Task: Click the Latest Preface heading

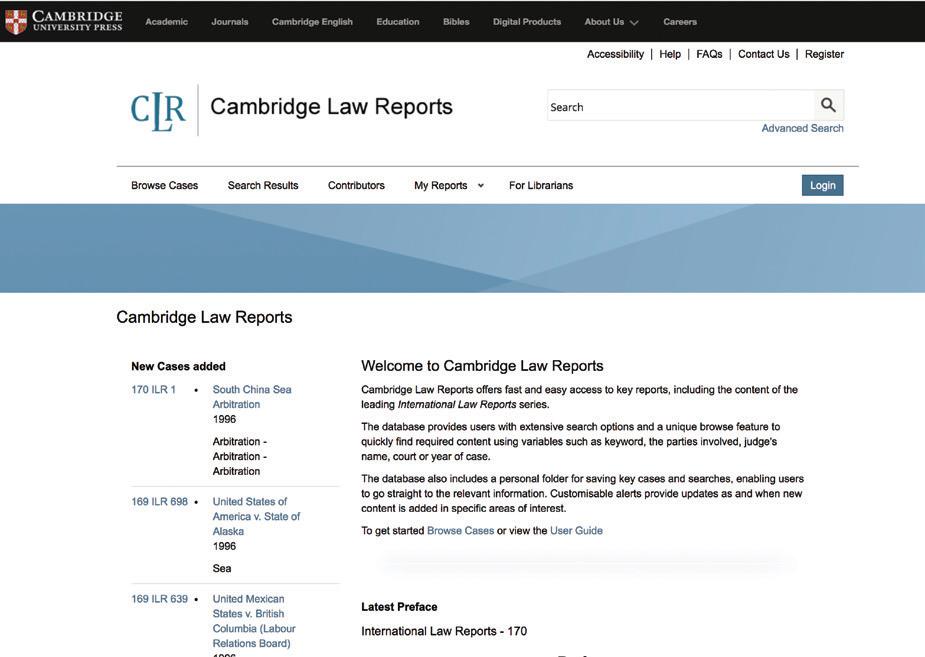Action: tap(399, 607)
